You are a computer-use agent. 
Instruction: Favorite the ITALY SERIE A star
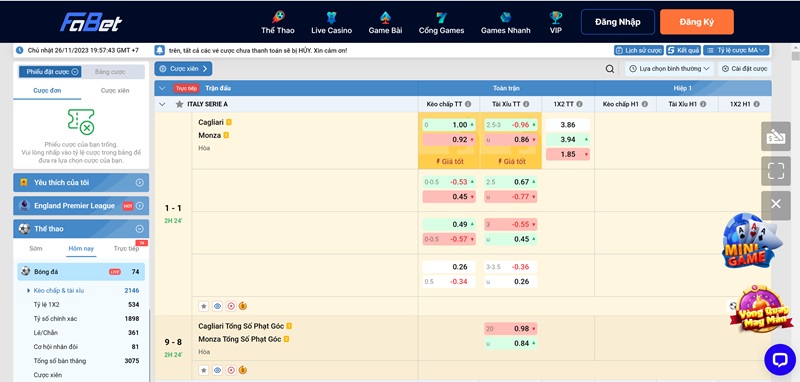[x=179, y=104]
